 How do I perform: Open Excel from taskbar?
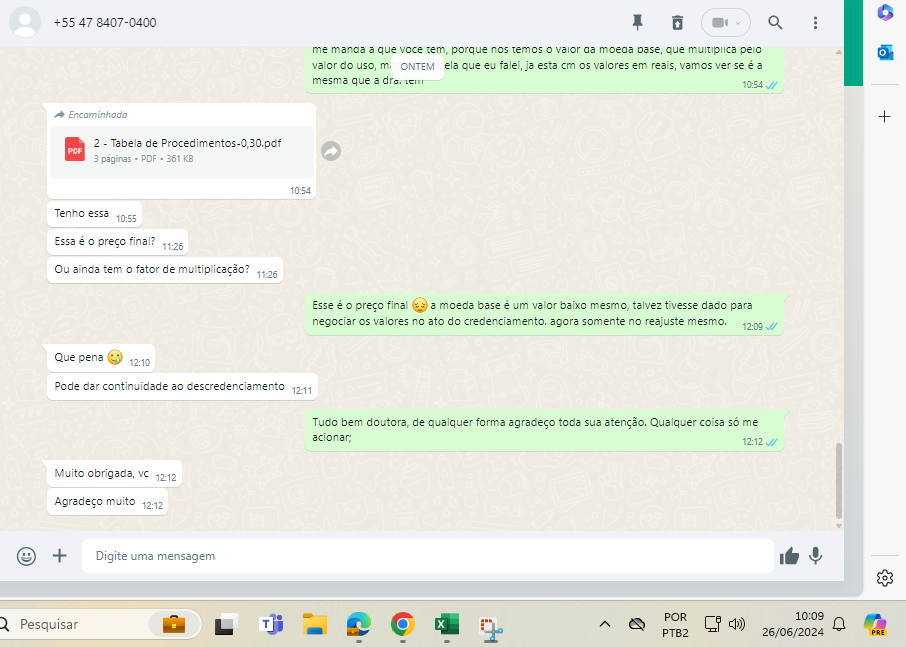(x=447, y=624)
